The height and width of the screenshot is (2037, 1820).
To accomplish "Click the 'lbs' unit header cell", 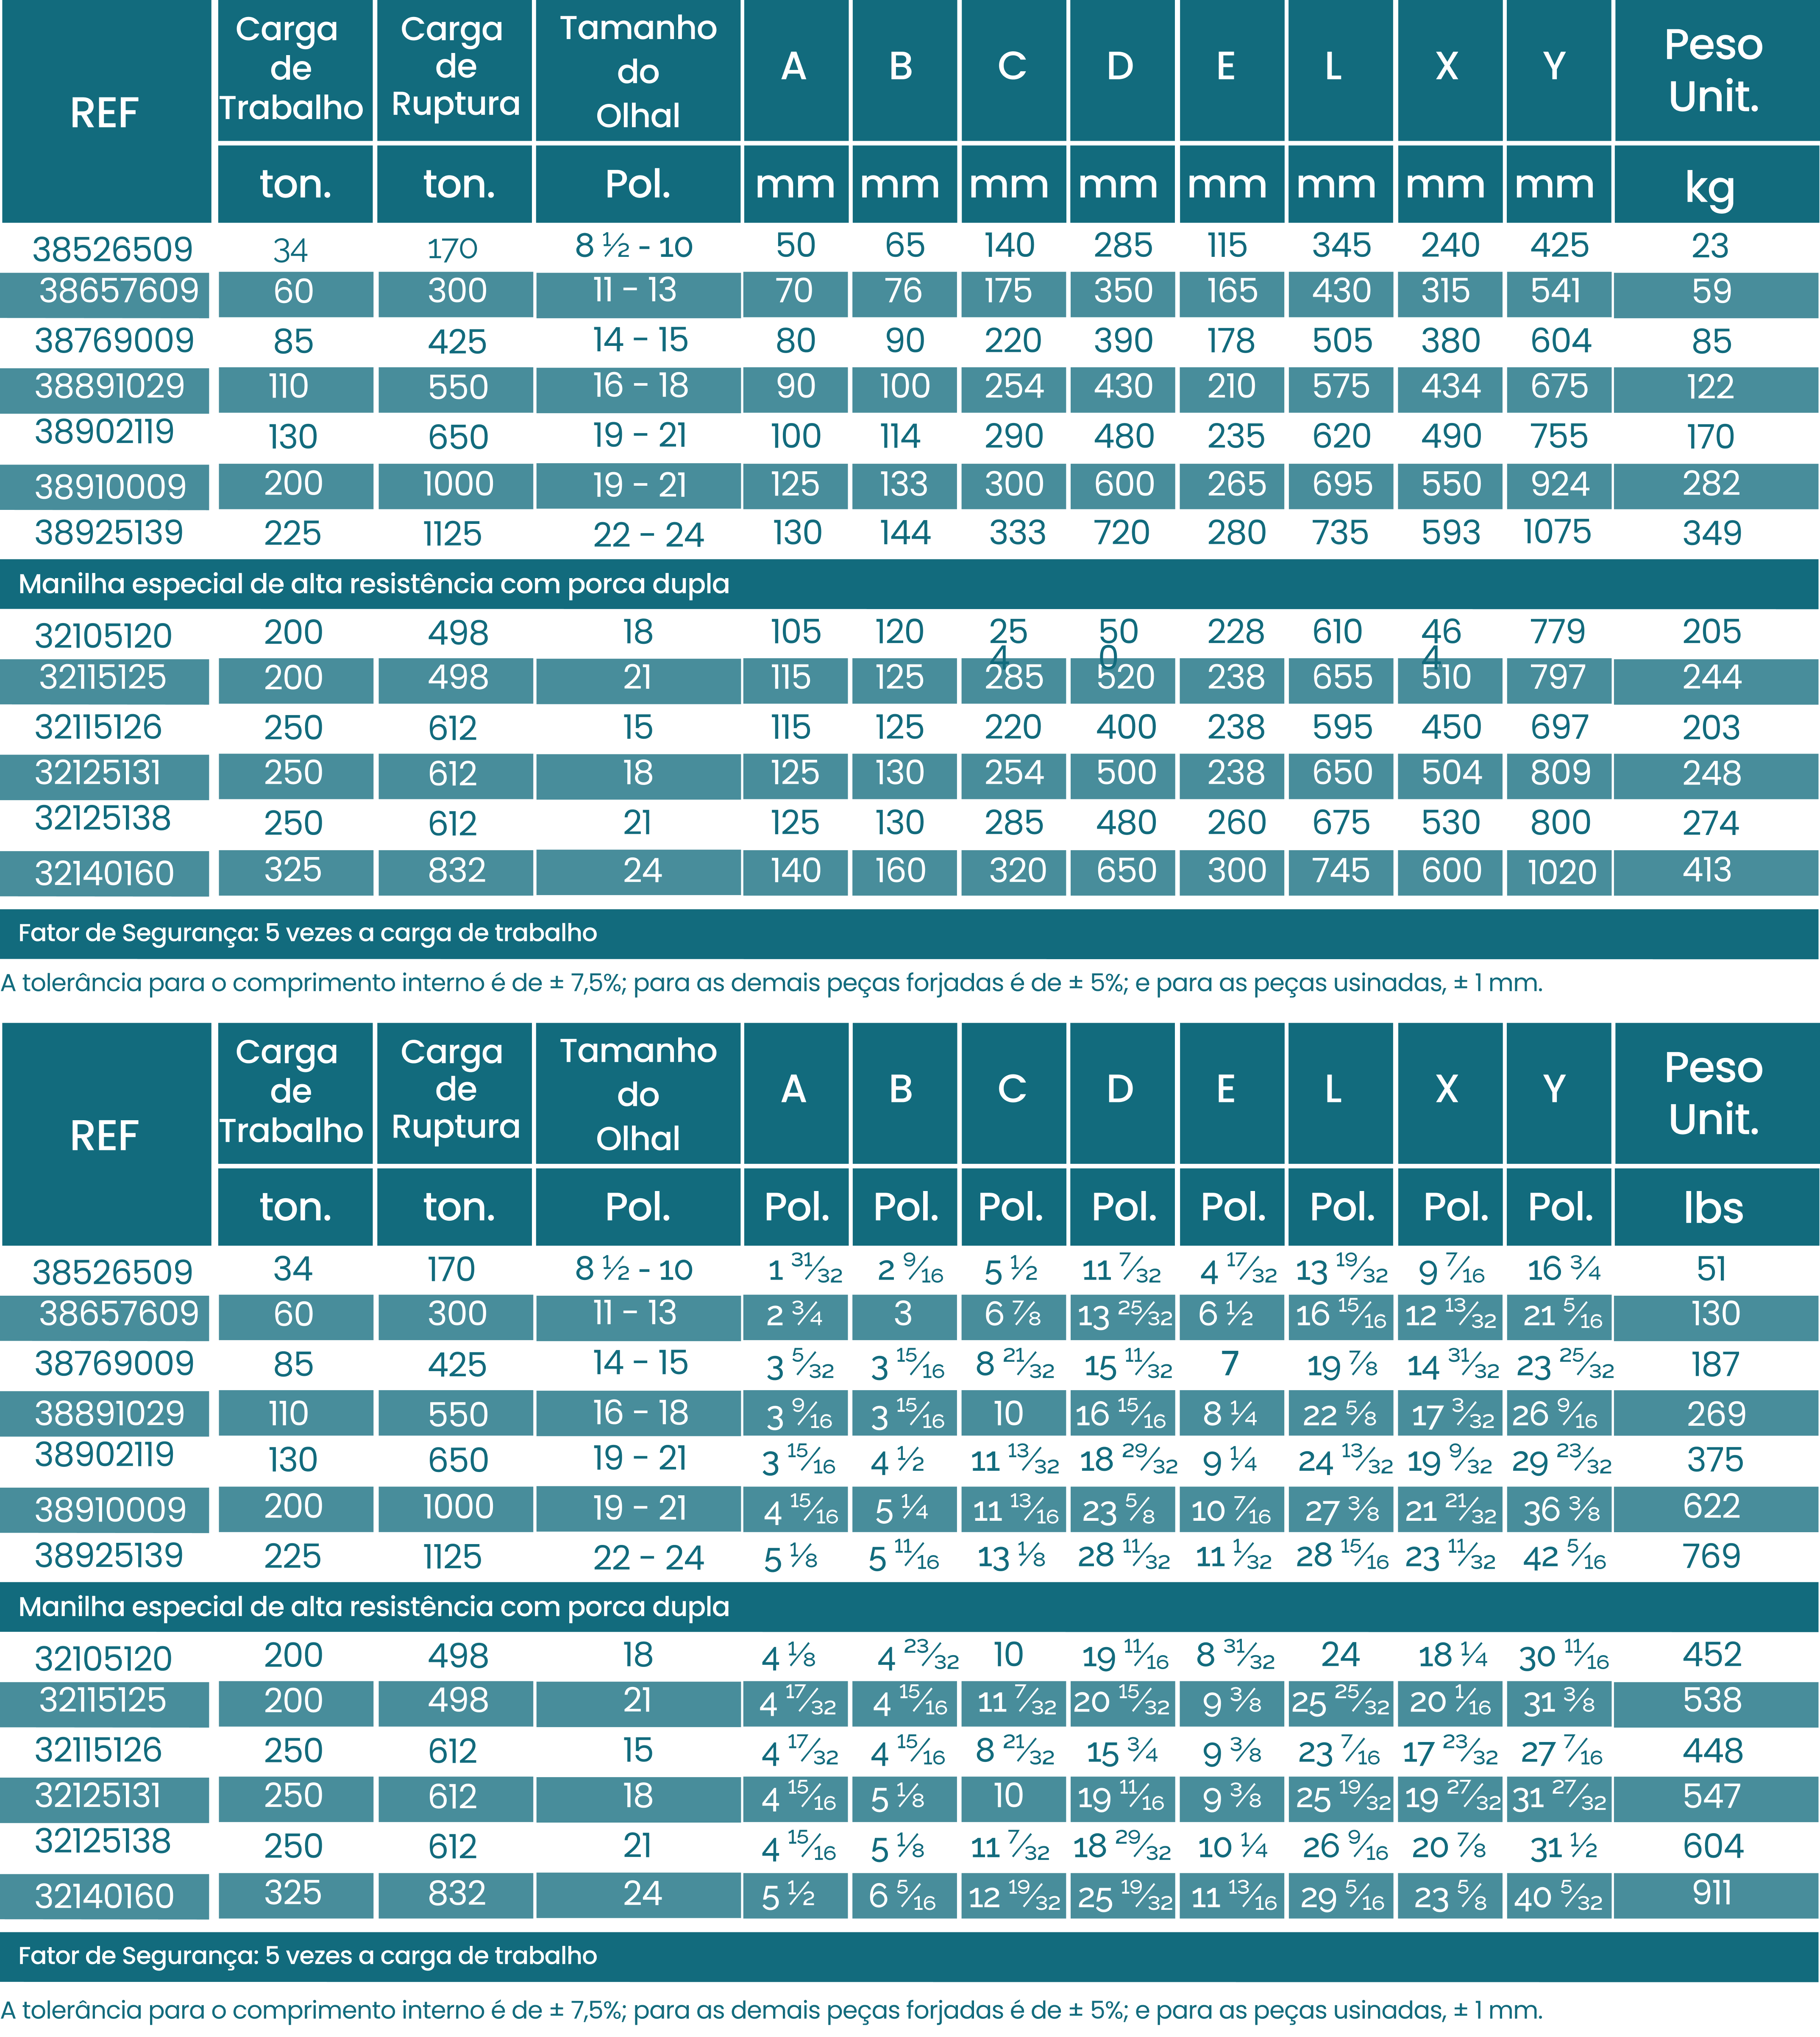I will (1713, 1207).
